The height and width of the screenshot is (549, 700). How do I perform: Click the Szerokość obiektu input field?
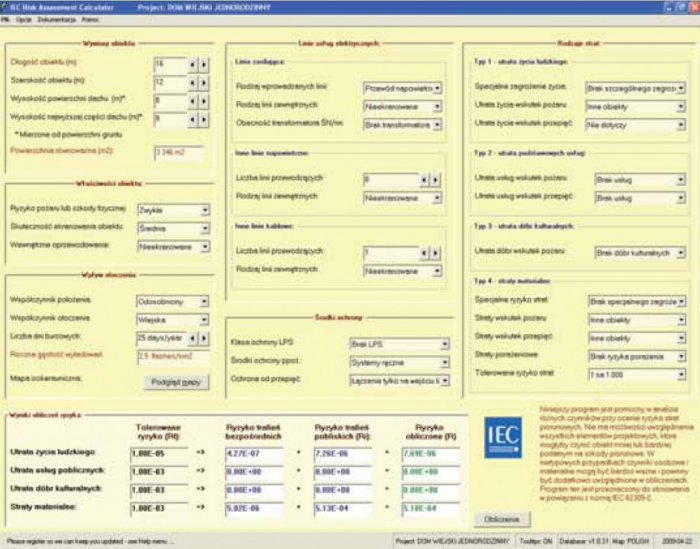point(170,83)
